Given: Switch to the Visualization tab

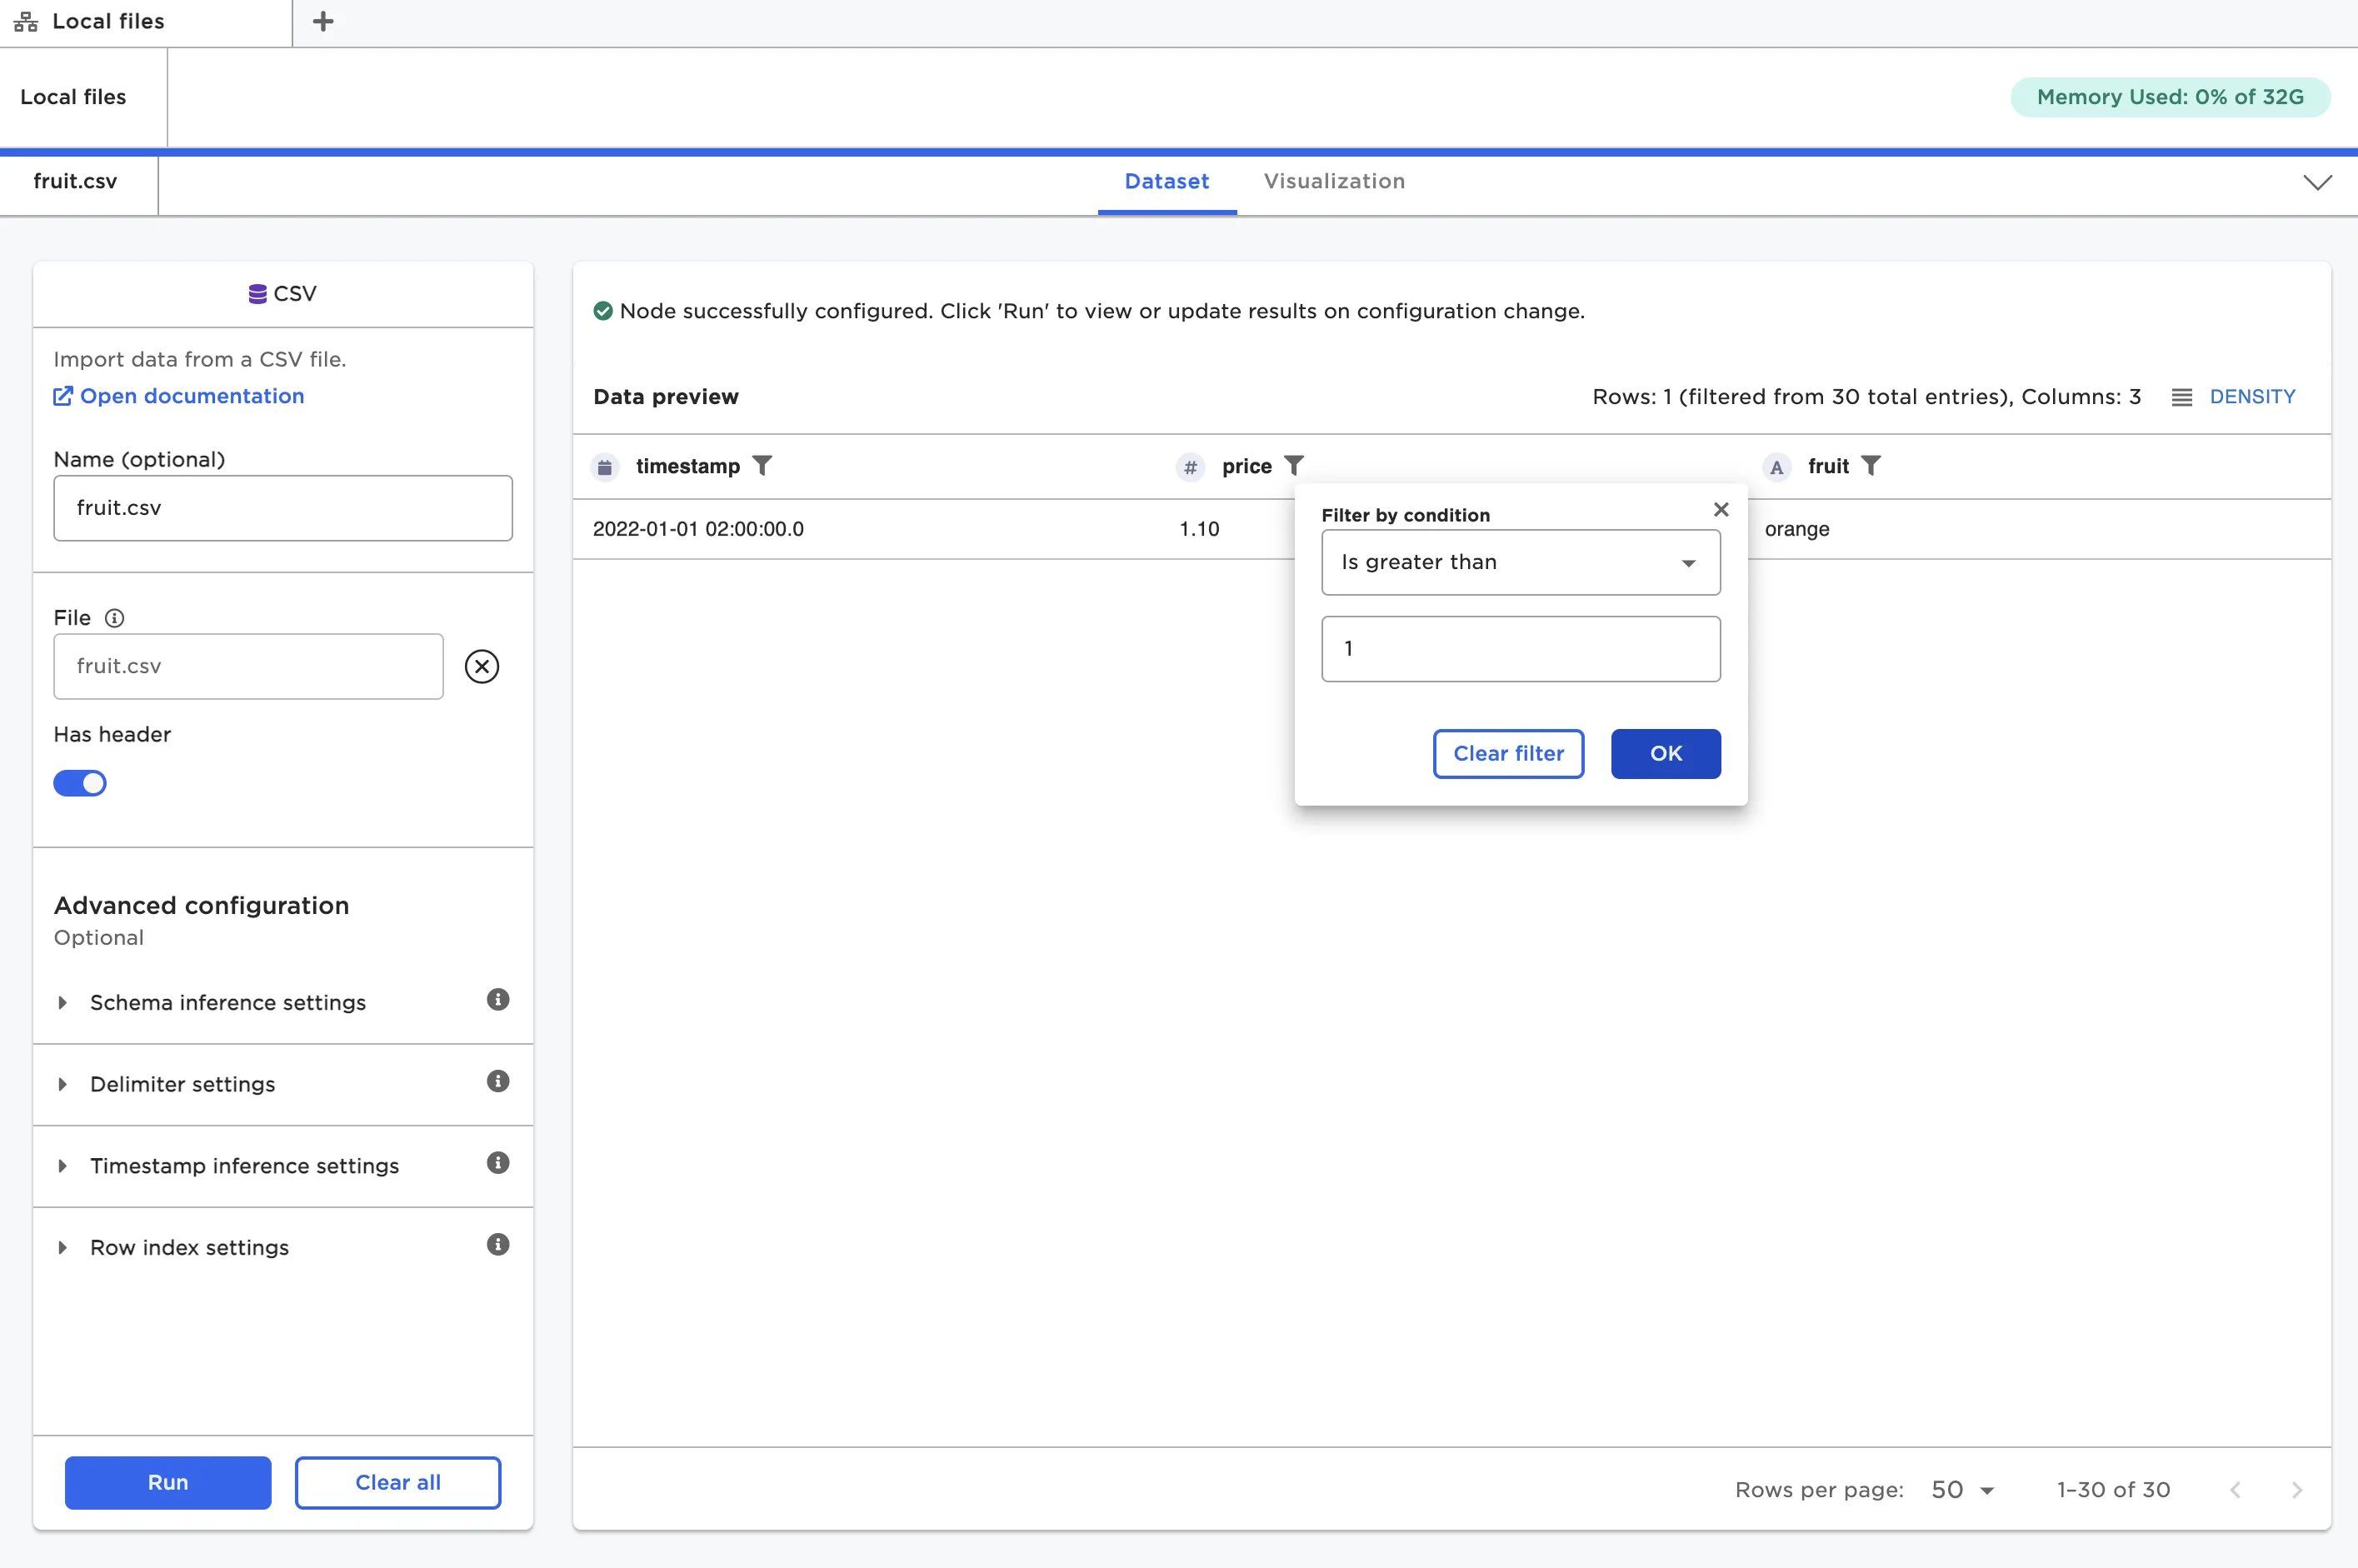Looking at the screenshot, I should click(1333, 181).
